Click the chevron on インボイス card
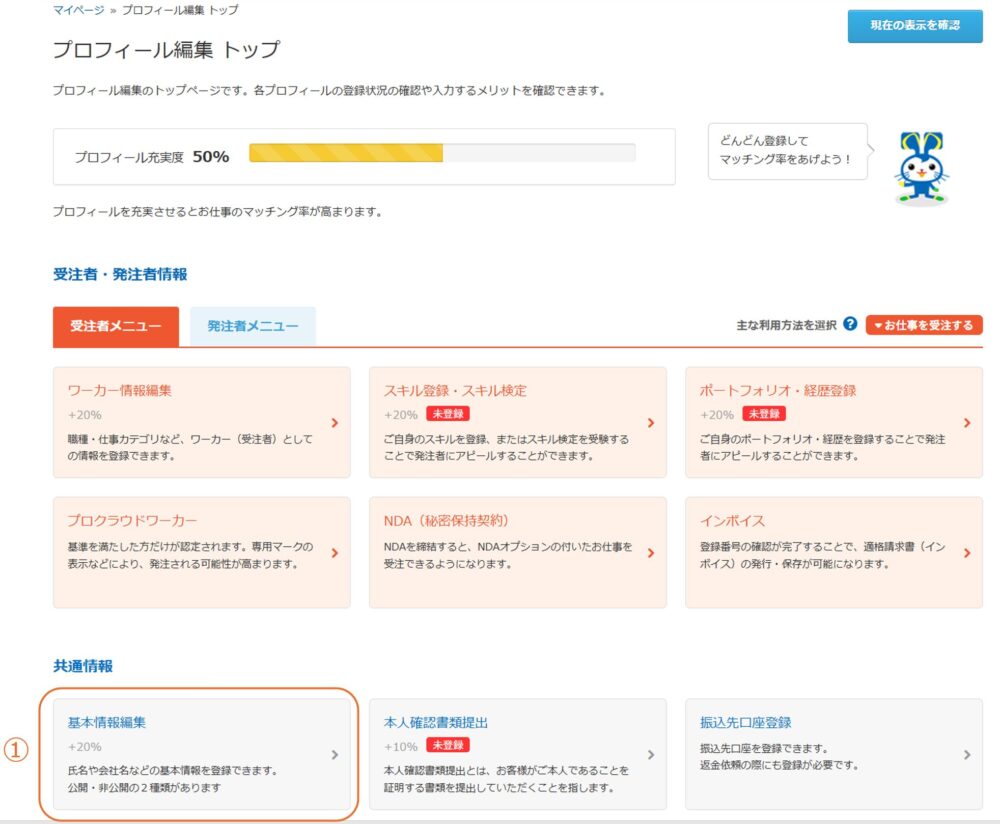The width and height of the screenshot is (1000, 824). tap(967, 553)
